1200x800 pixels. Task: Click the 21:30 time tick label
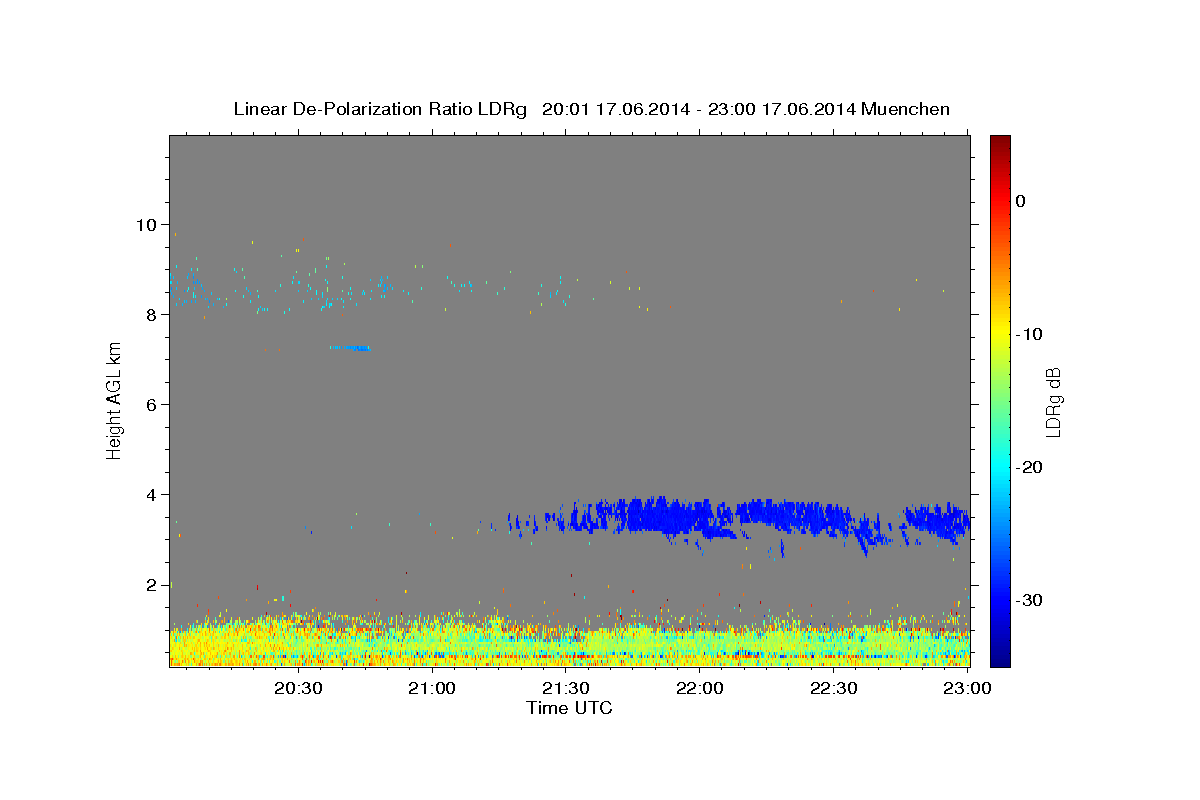pyautogui.click(x=566, y=689)
